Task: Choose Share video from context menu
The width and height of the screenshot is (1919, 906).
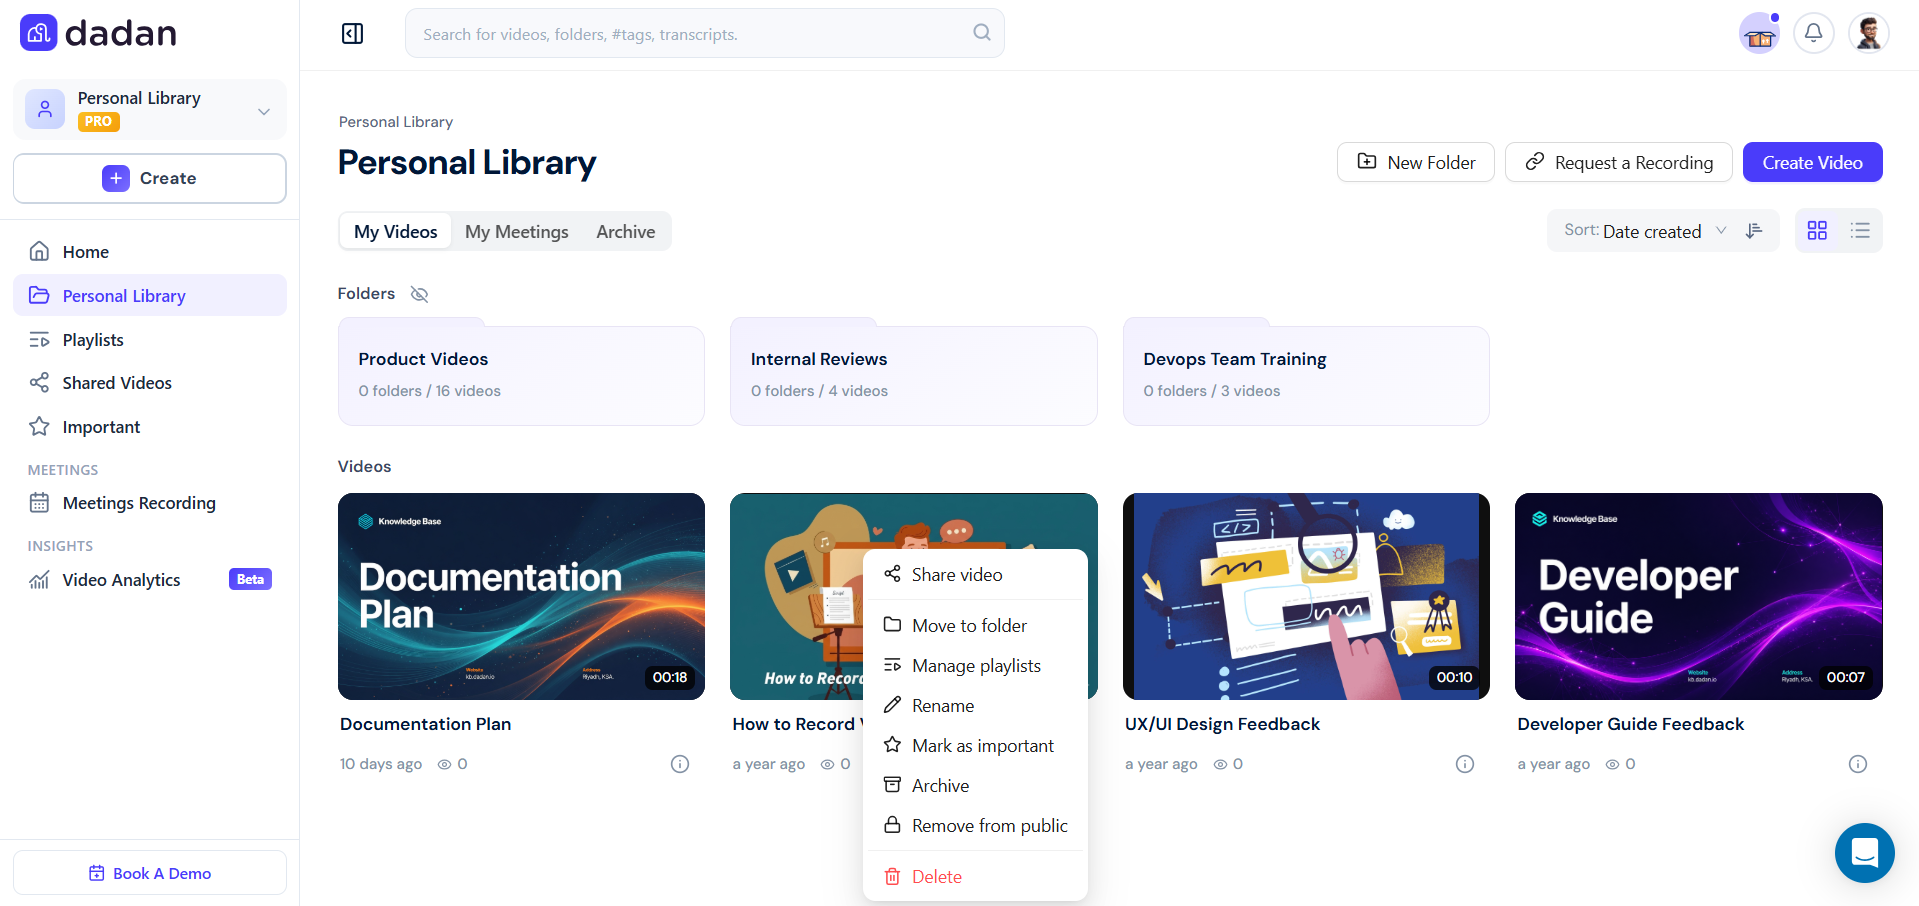Action: (975, 575)
